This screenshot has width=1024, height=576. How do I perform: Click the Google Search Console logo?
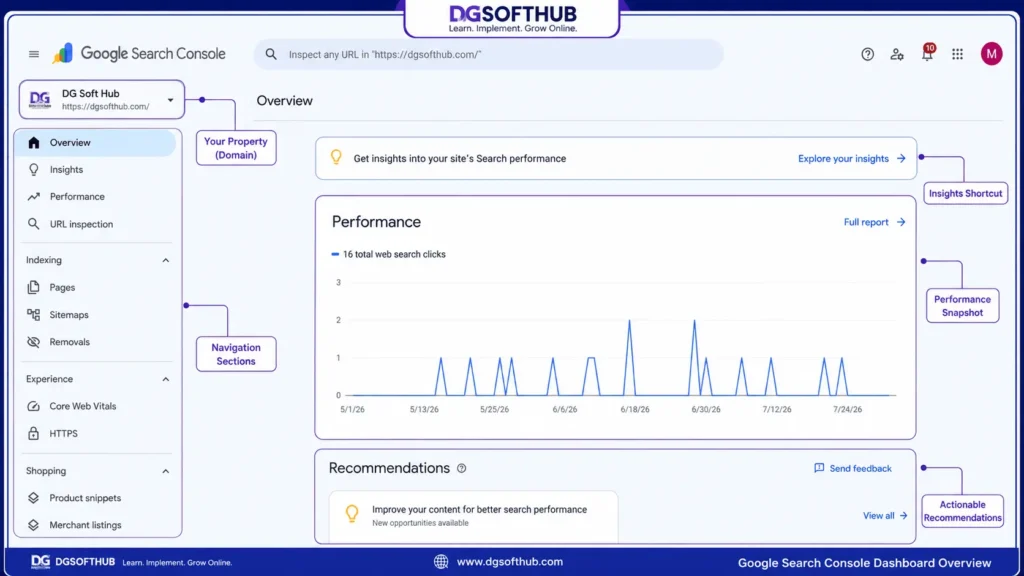click(139, 54)
